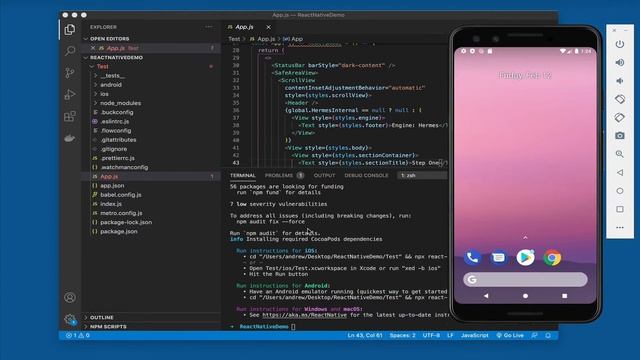Viewport: 640px width, 360px height.
Task: Rotate emulator right icon
Action: click(620, 118)
